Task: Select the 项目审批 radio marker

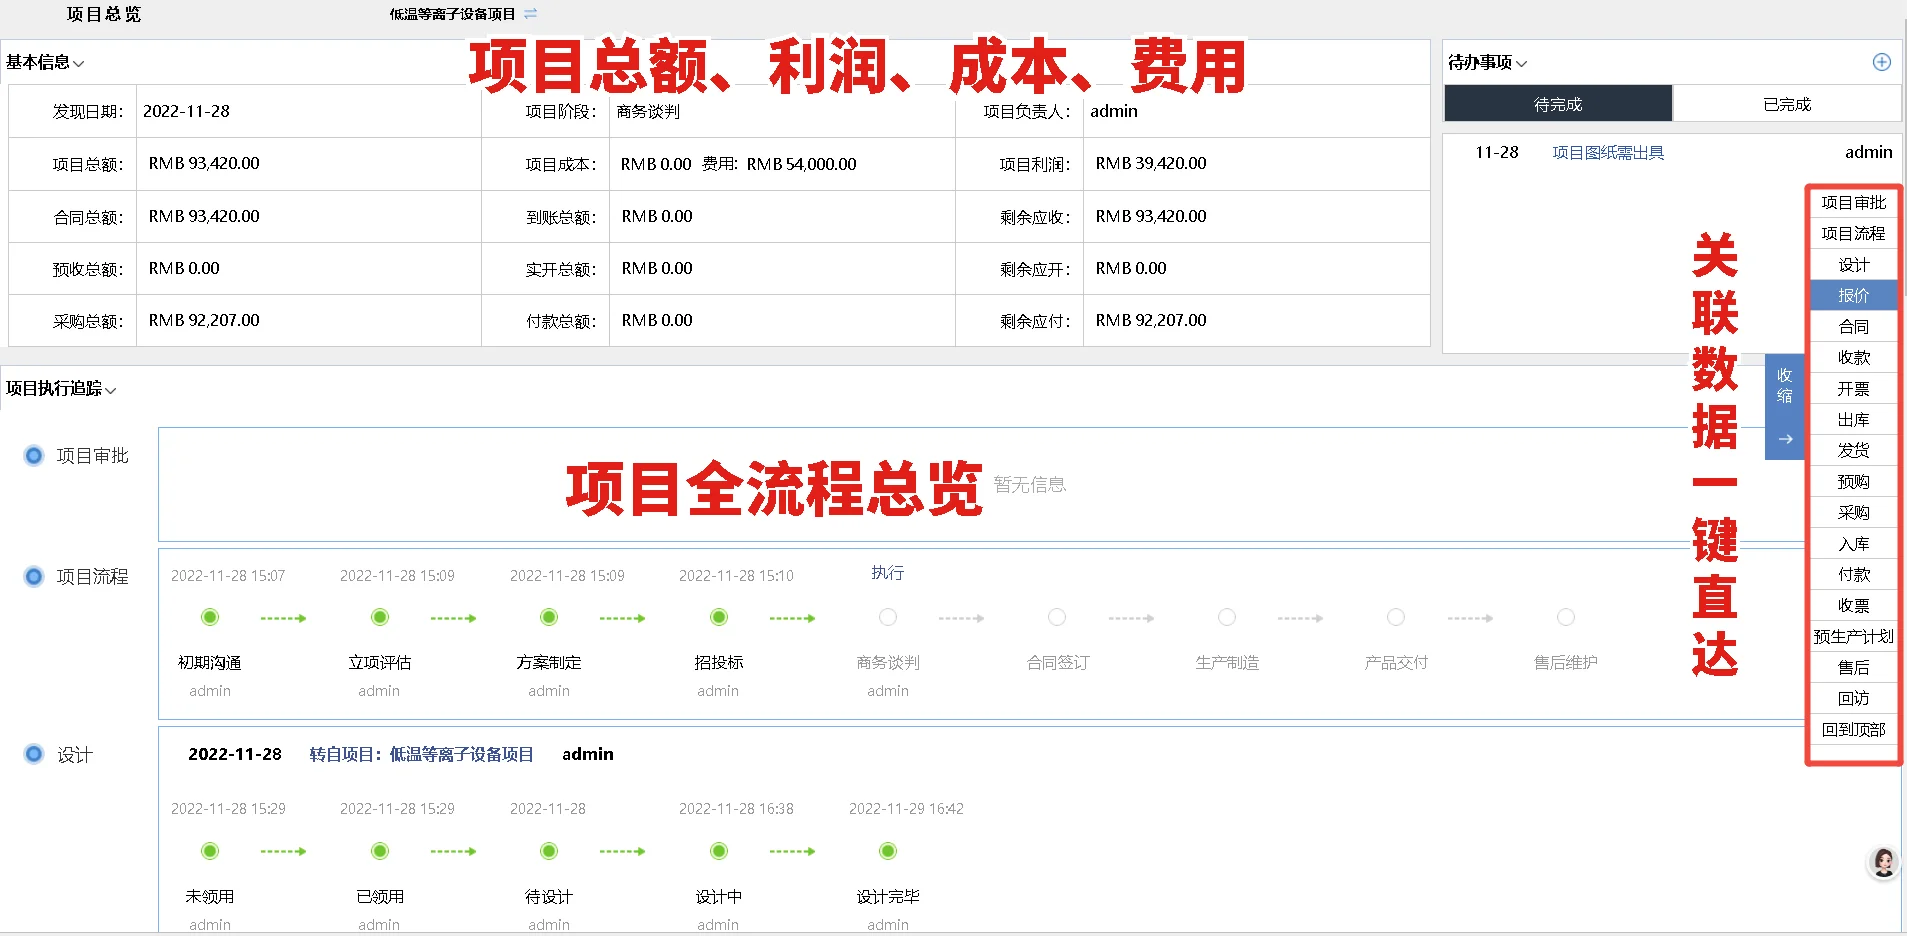Action: (x=33, y=455)
